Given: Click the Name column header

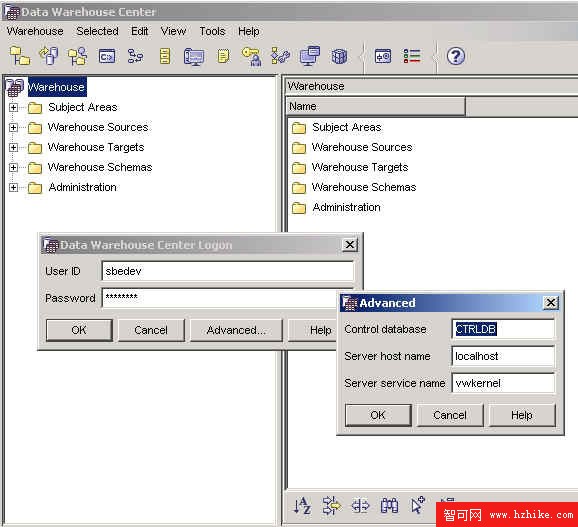Looking at the screenshot, I should point(376,107).
